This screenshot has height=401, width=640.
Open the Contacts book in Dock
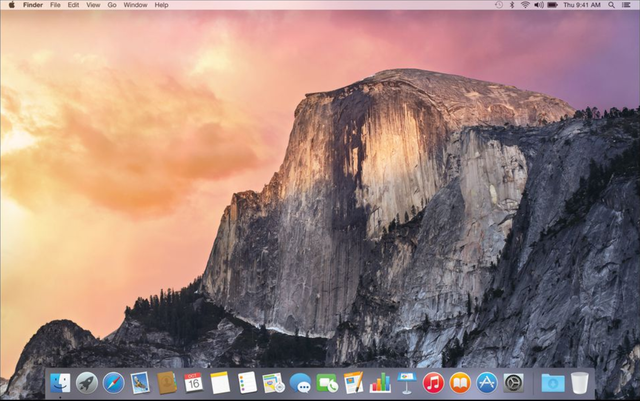pos(167,383)
